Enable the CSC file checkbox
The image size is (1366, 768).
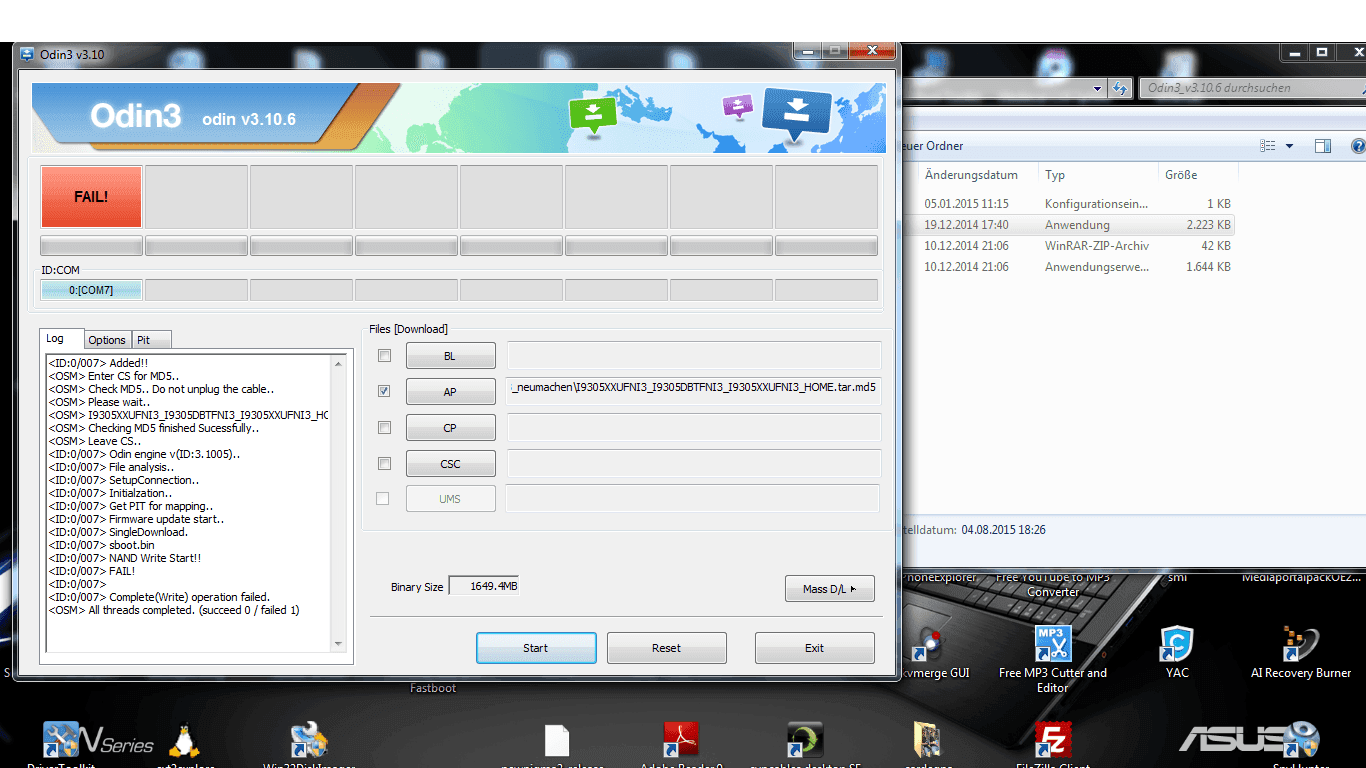[x=384, y=463]
